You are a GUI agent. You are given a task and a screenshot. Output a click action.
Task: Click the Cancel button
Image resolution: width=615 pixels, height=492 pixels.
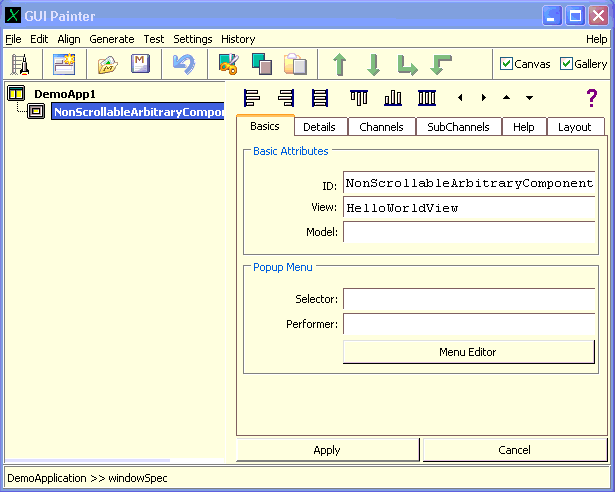(x=515, y=450)
